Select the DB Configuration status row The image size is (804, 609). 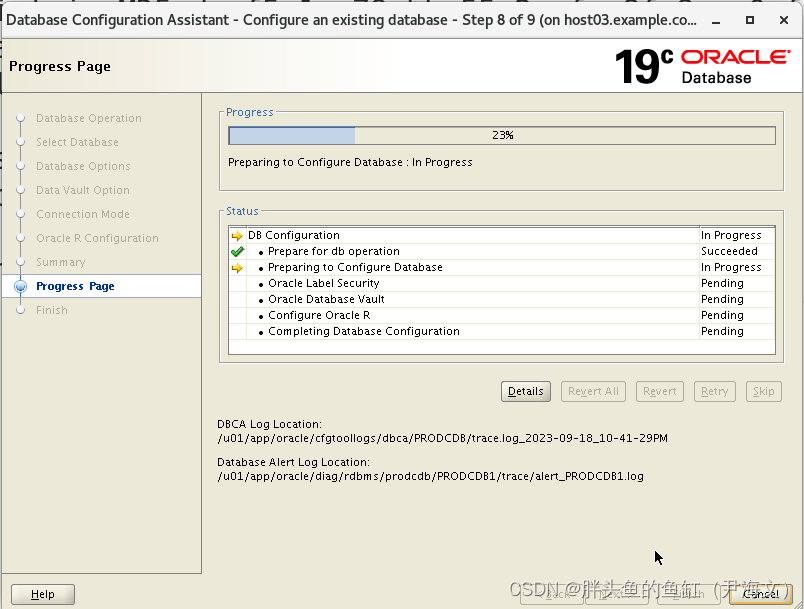tap(502, 235)
